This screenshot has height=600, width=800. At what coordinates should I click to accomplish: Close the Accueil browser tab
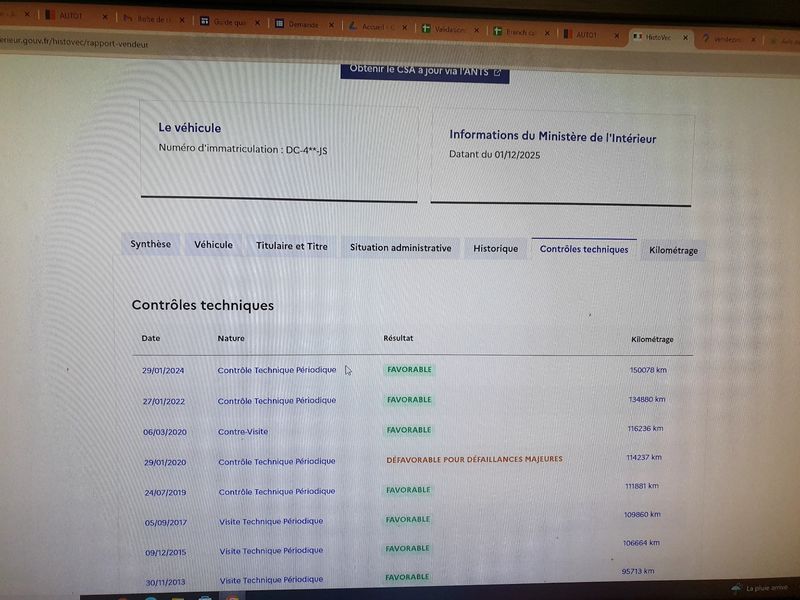pos(404,28)
